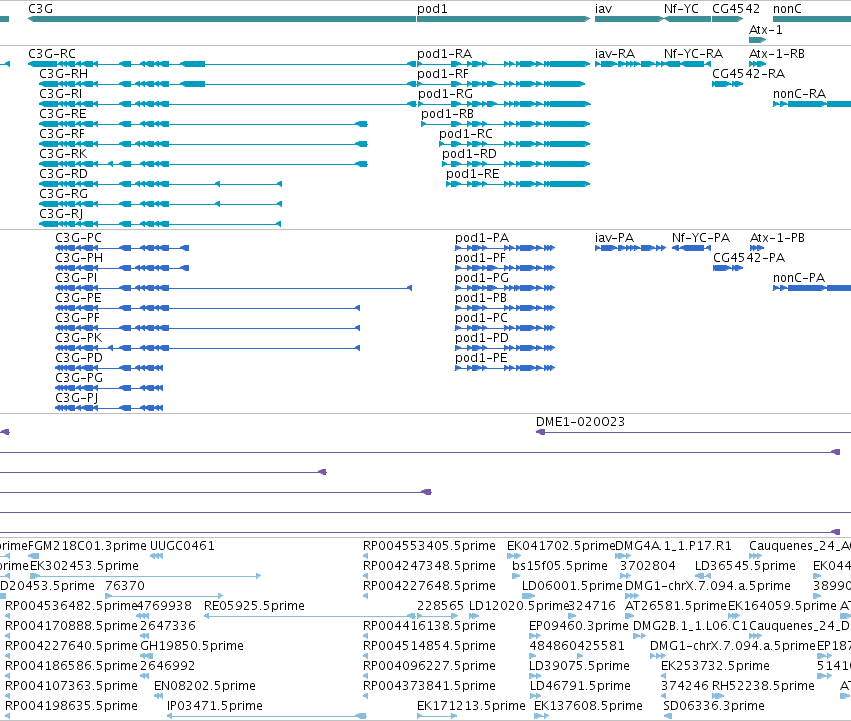Click EST LD46791.5prime
The height and width of the screenshot is (721, 851).
pos(580,686)
